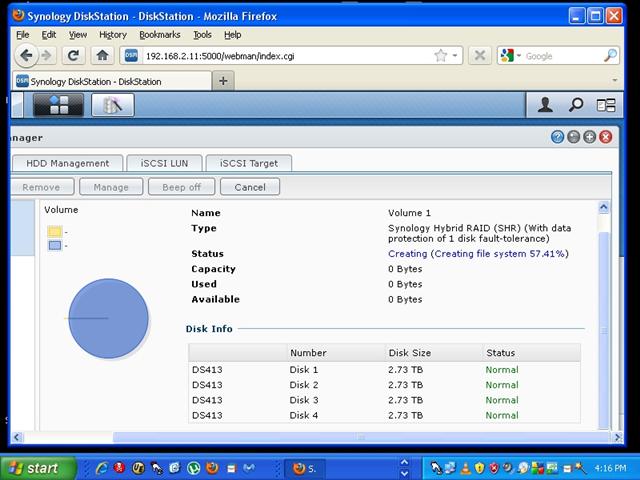This screenshot has width=640, height=480.
Task: Open the Firefox taskbar window button
Action: pos(306,468)
